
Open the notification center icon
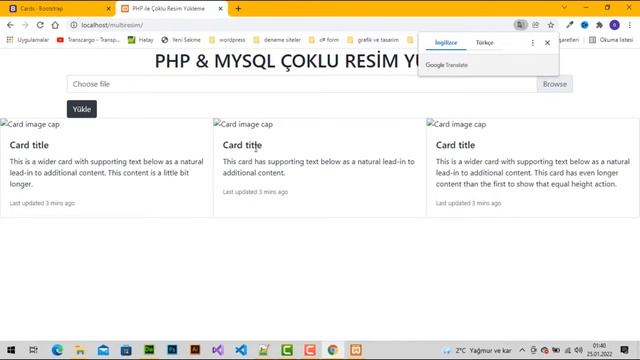[624, 350]
